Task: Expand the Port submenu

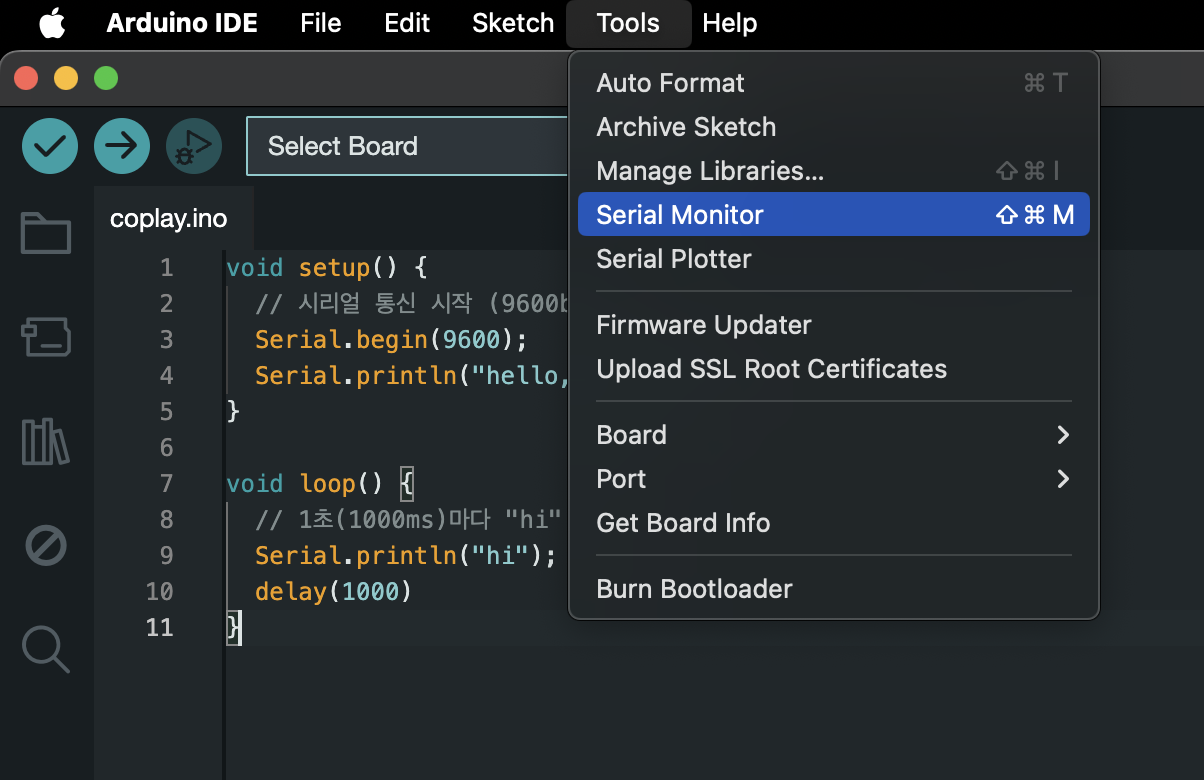Action: point(834,479)
